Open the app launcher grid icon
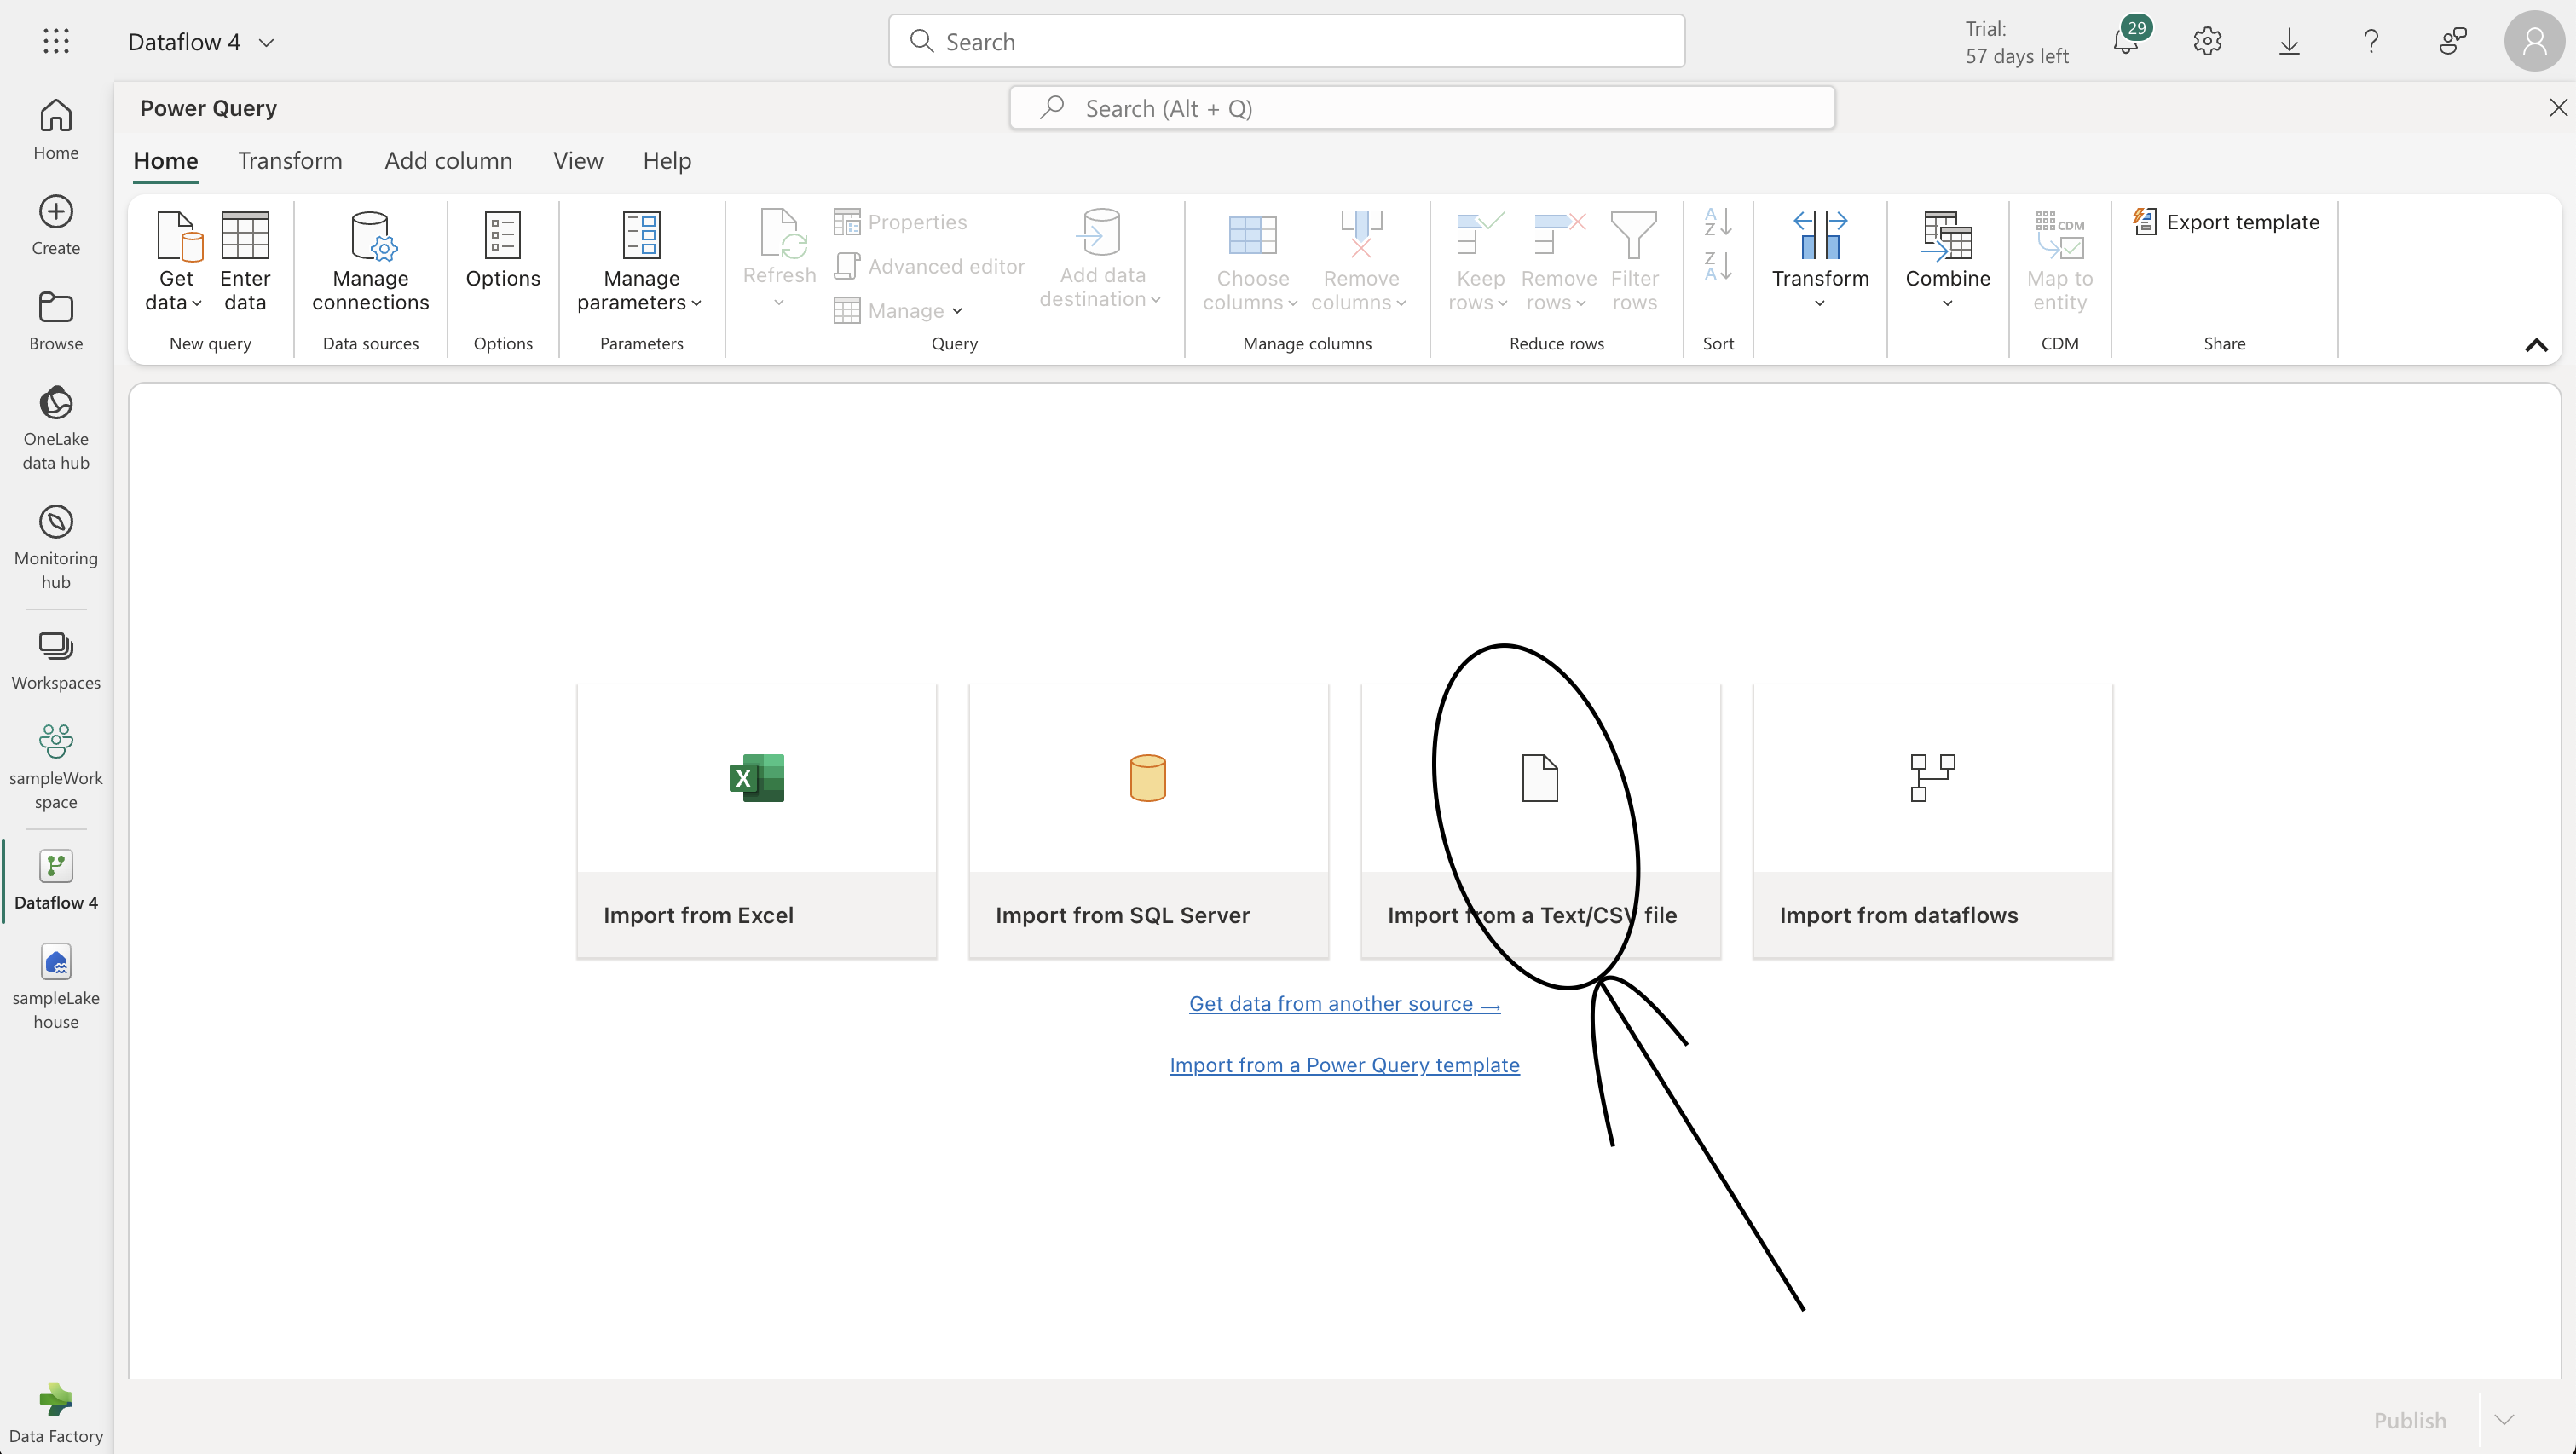2576x1454 pixels. click(56, 41)
